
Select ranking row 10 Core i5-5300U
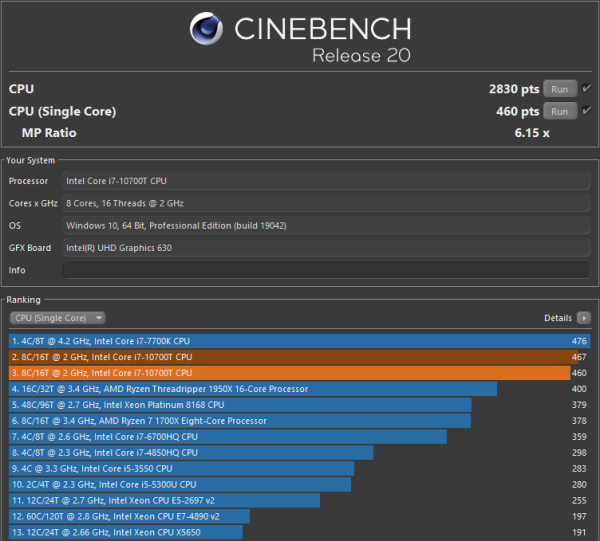tap(300, 484)
